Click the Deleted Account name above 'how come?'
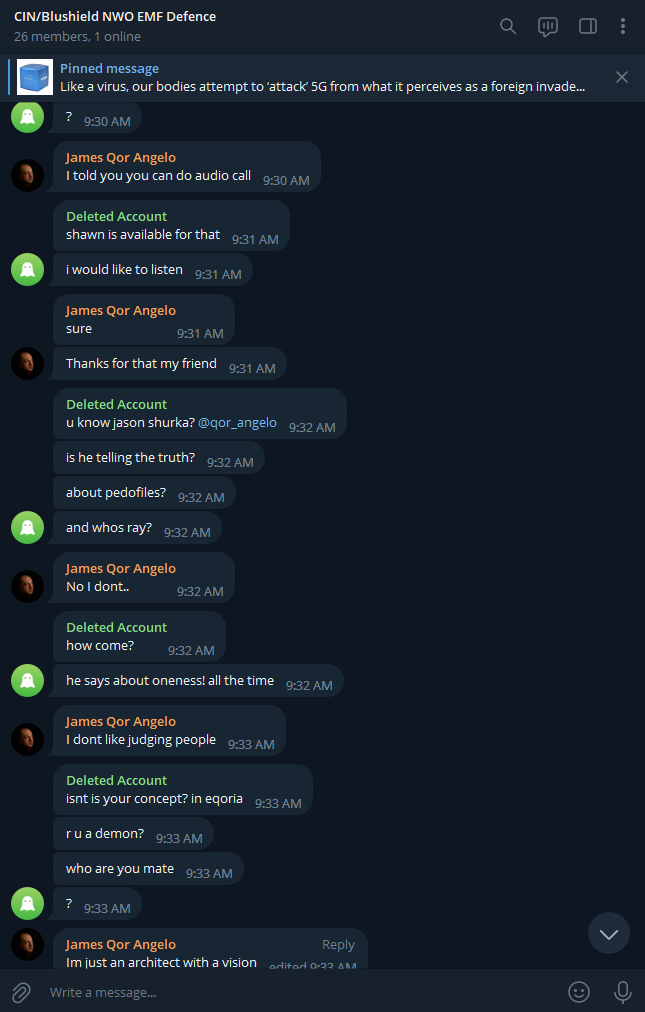 116,627
